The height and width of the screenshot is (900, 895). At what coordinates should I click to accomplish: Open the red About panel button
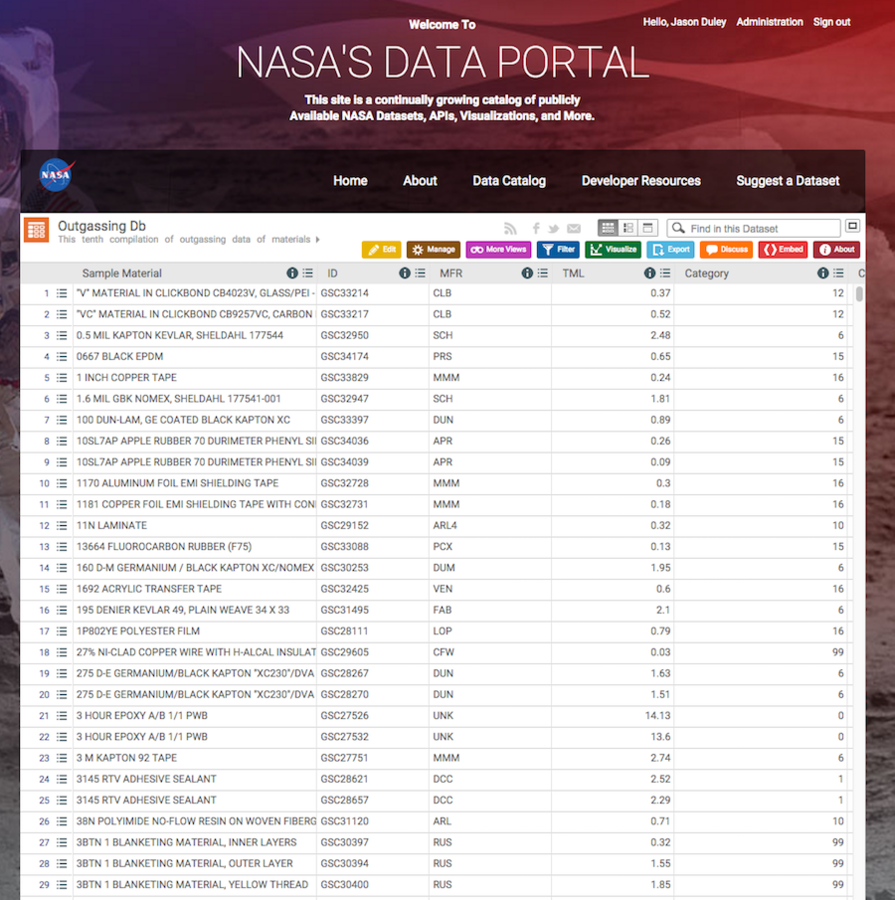pyautogui.click(x=836, y=250)
